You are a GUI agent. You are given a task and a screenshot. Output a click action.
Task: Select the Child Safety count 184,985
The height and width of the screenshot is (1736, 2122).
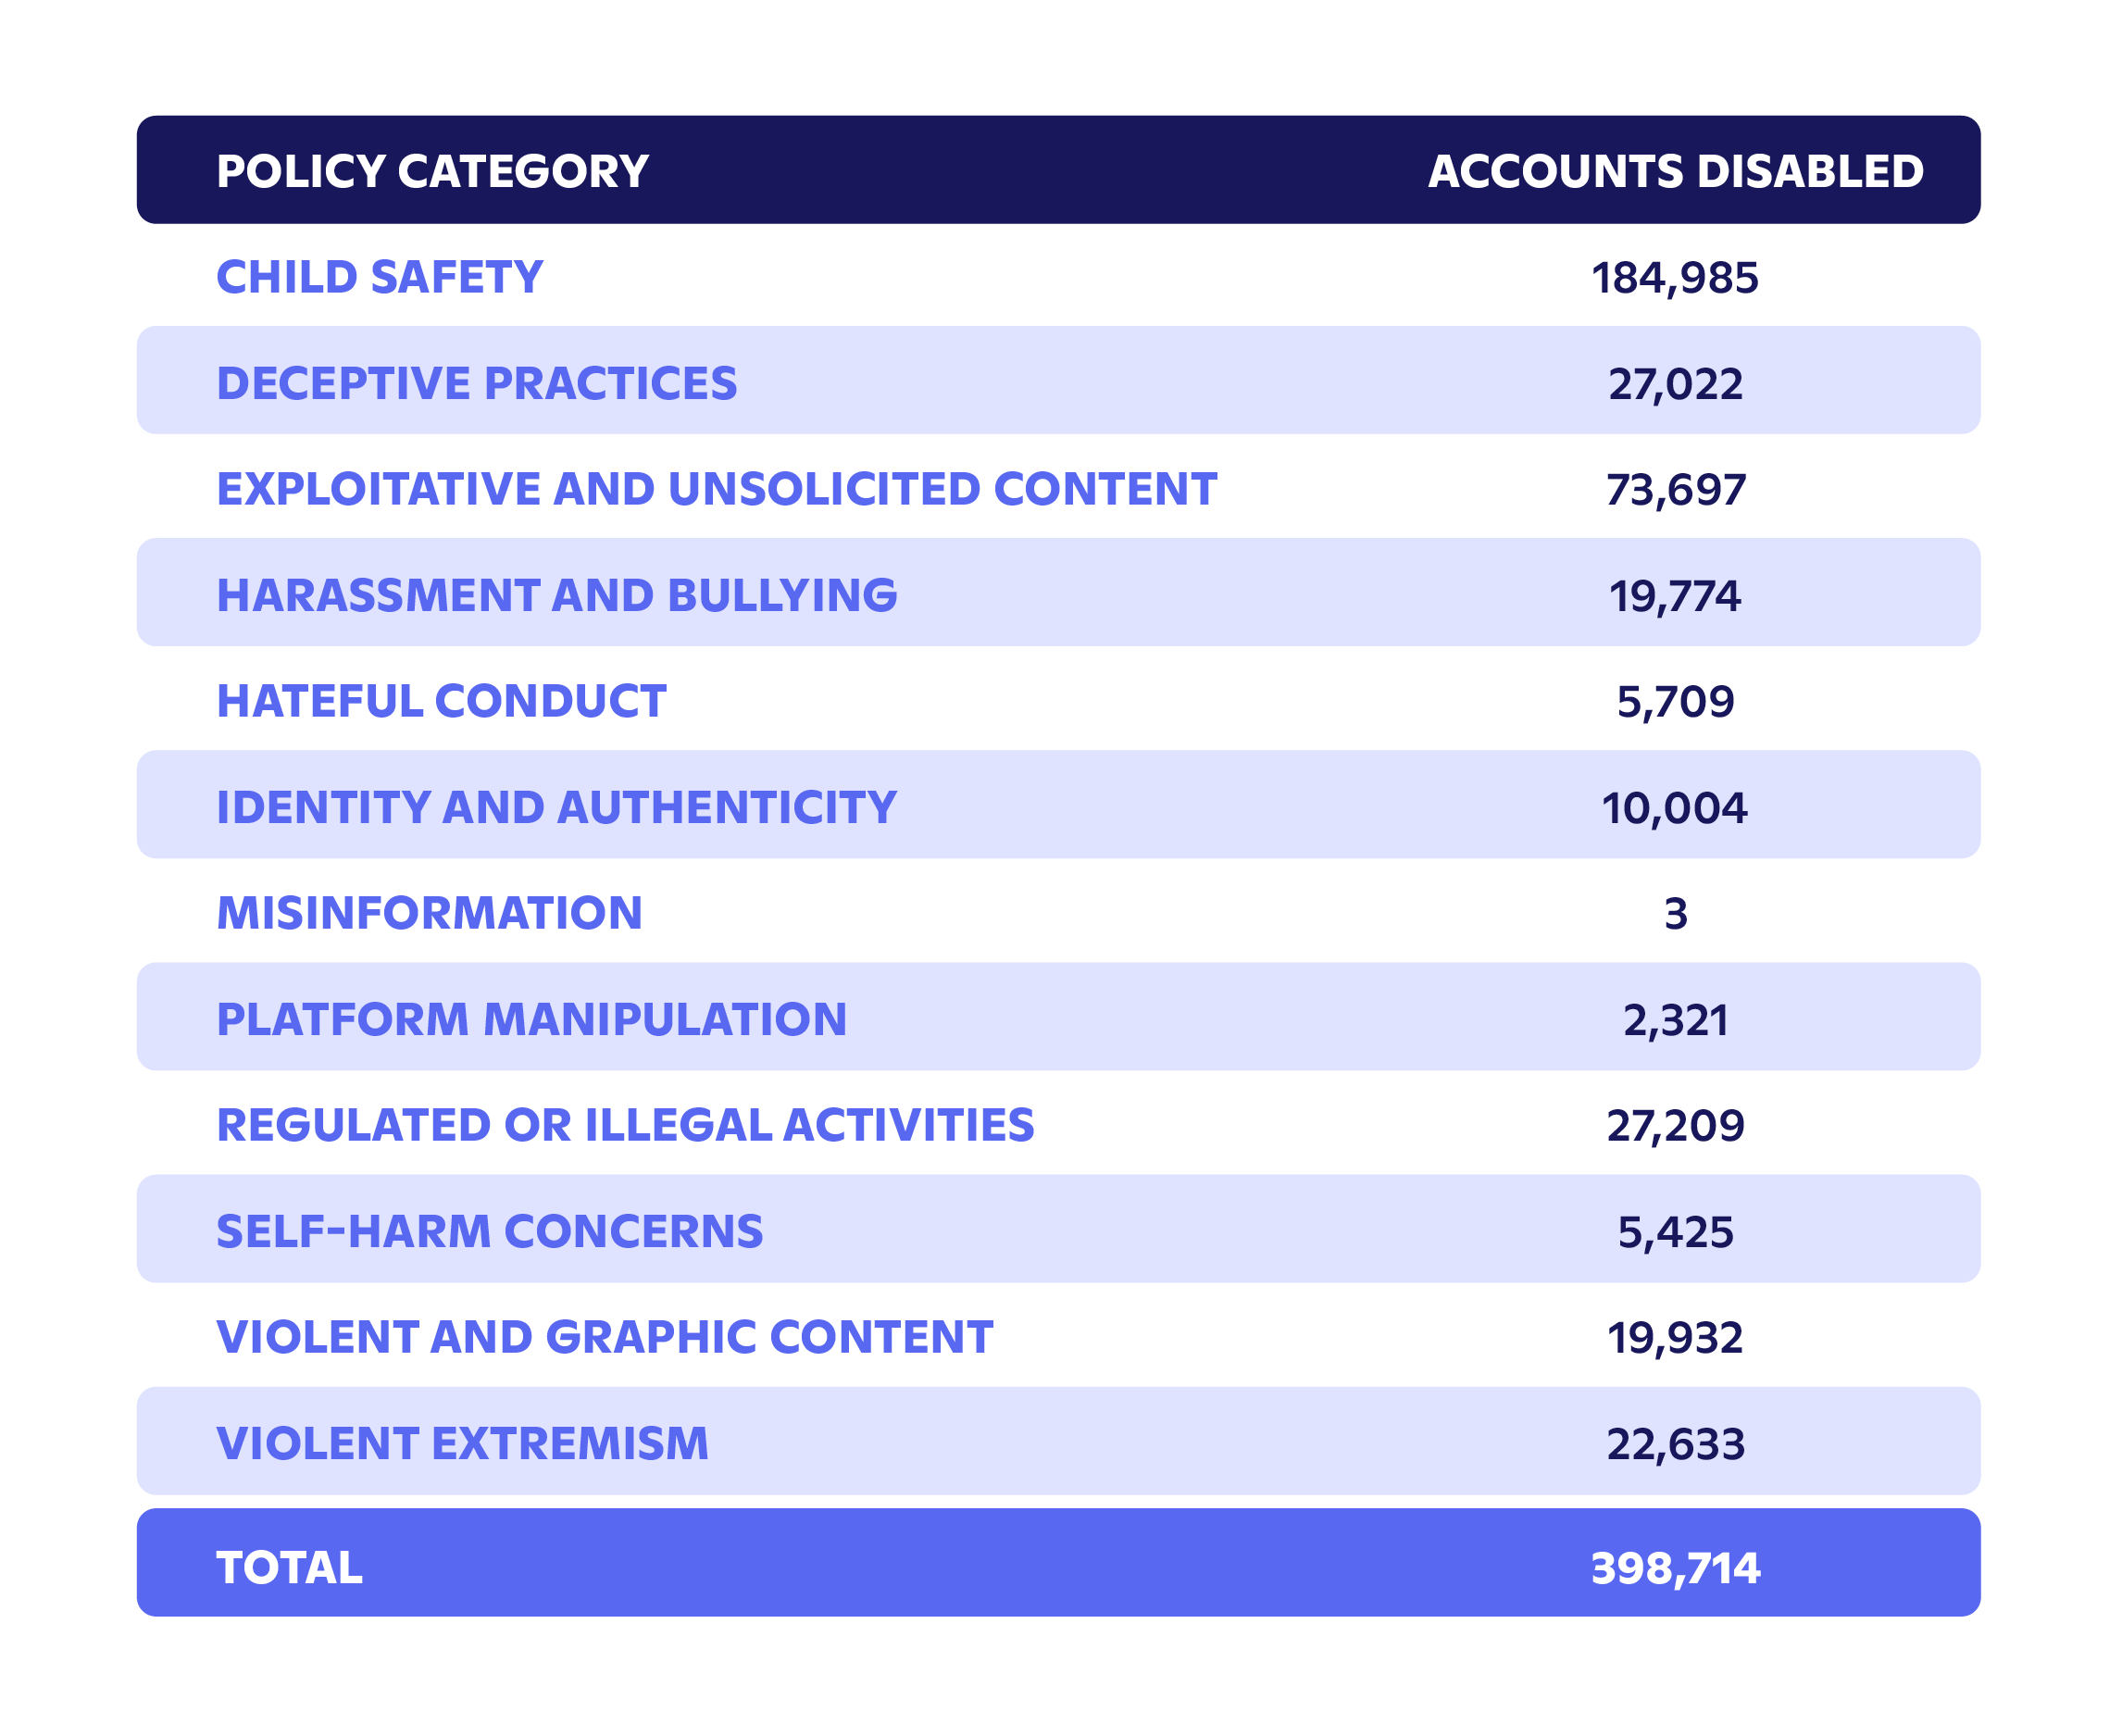point(1675,278)
